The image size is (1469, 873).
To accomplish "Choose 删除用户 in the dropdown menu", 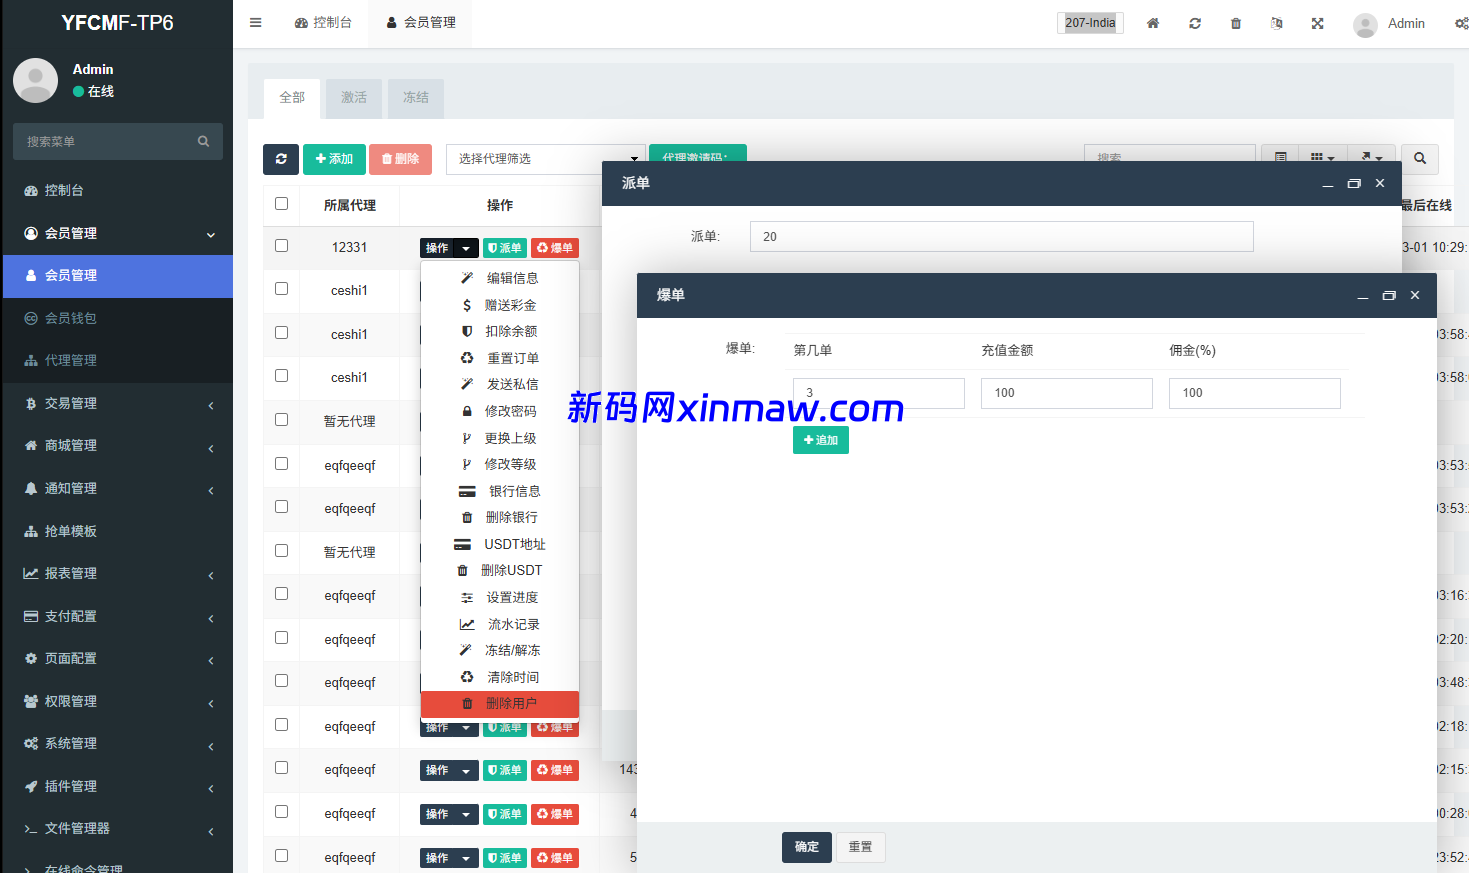I will (510, 704).
